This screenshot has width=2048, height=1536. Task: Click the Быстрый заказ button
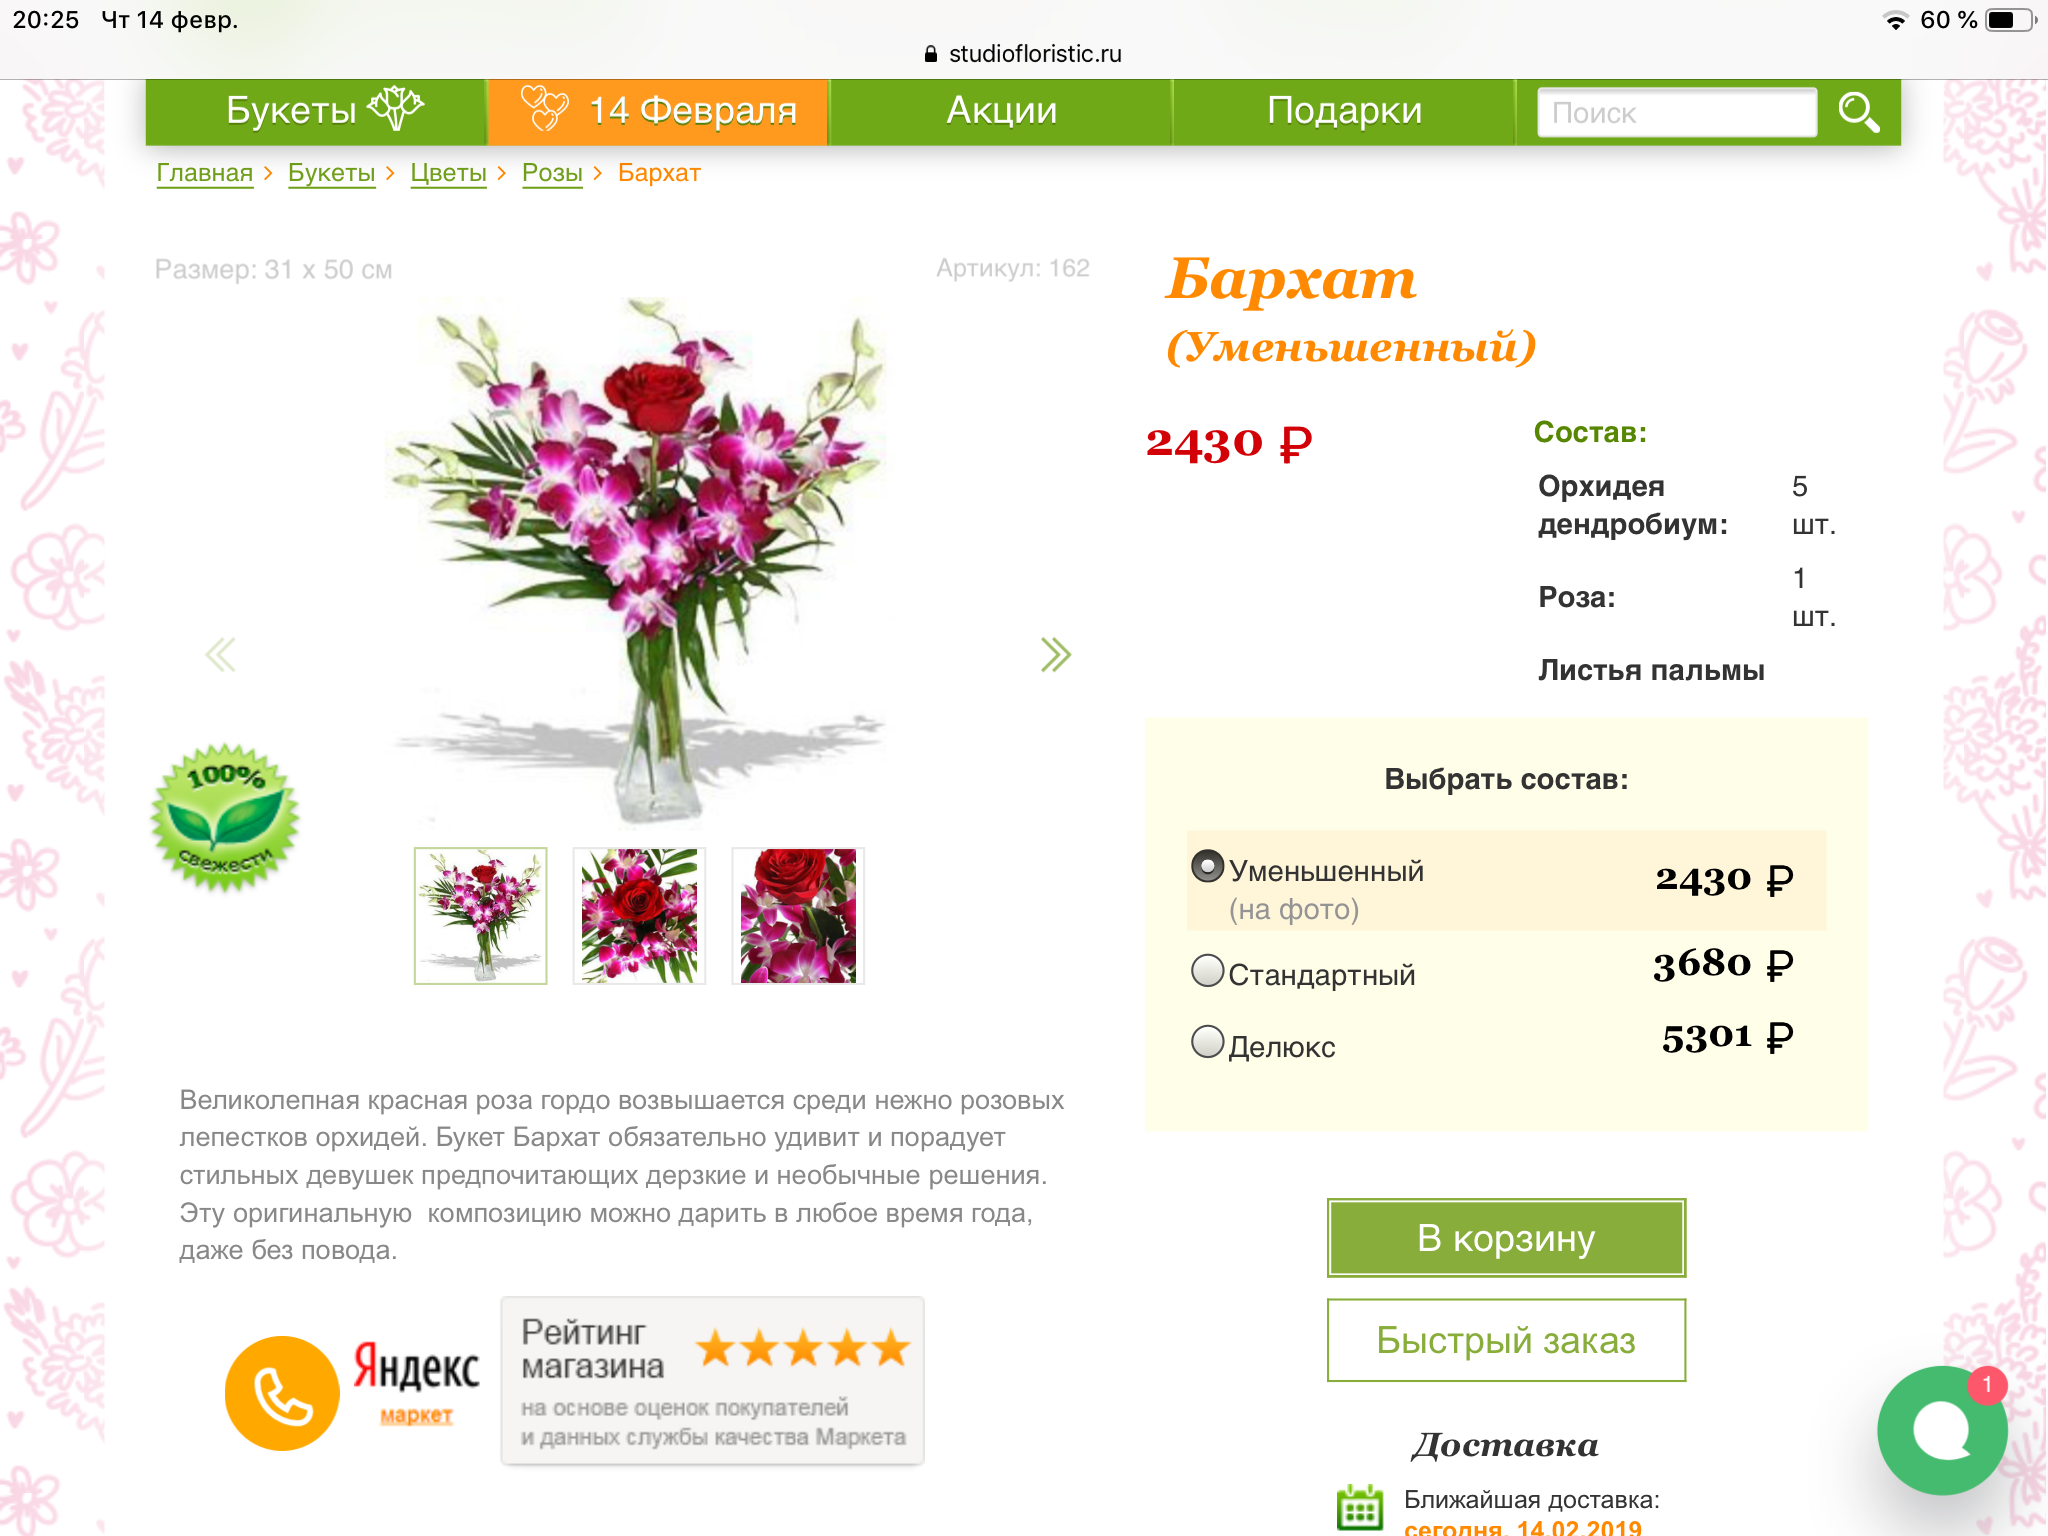coord(1506,1340)
